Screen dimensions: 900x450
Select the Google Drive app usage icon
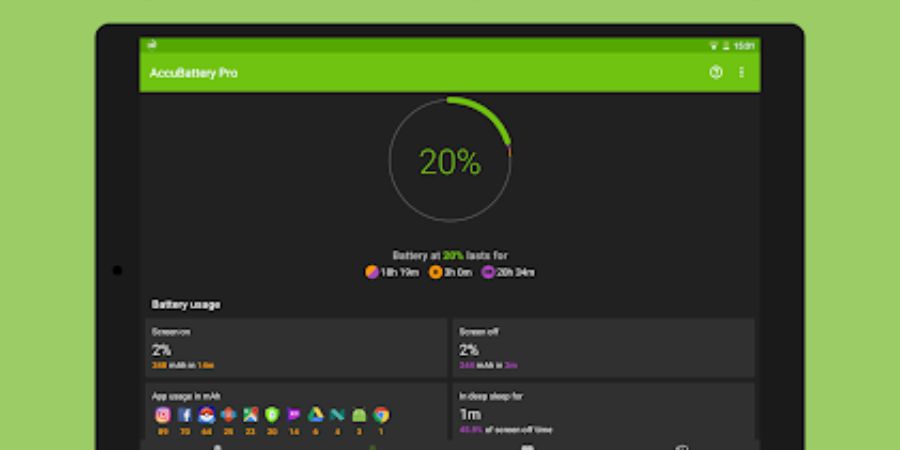(316, 415)
